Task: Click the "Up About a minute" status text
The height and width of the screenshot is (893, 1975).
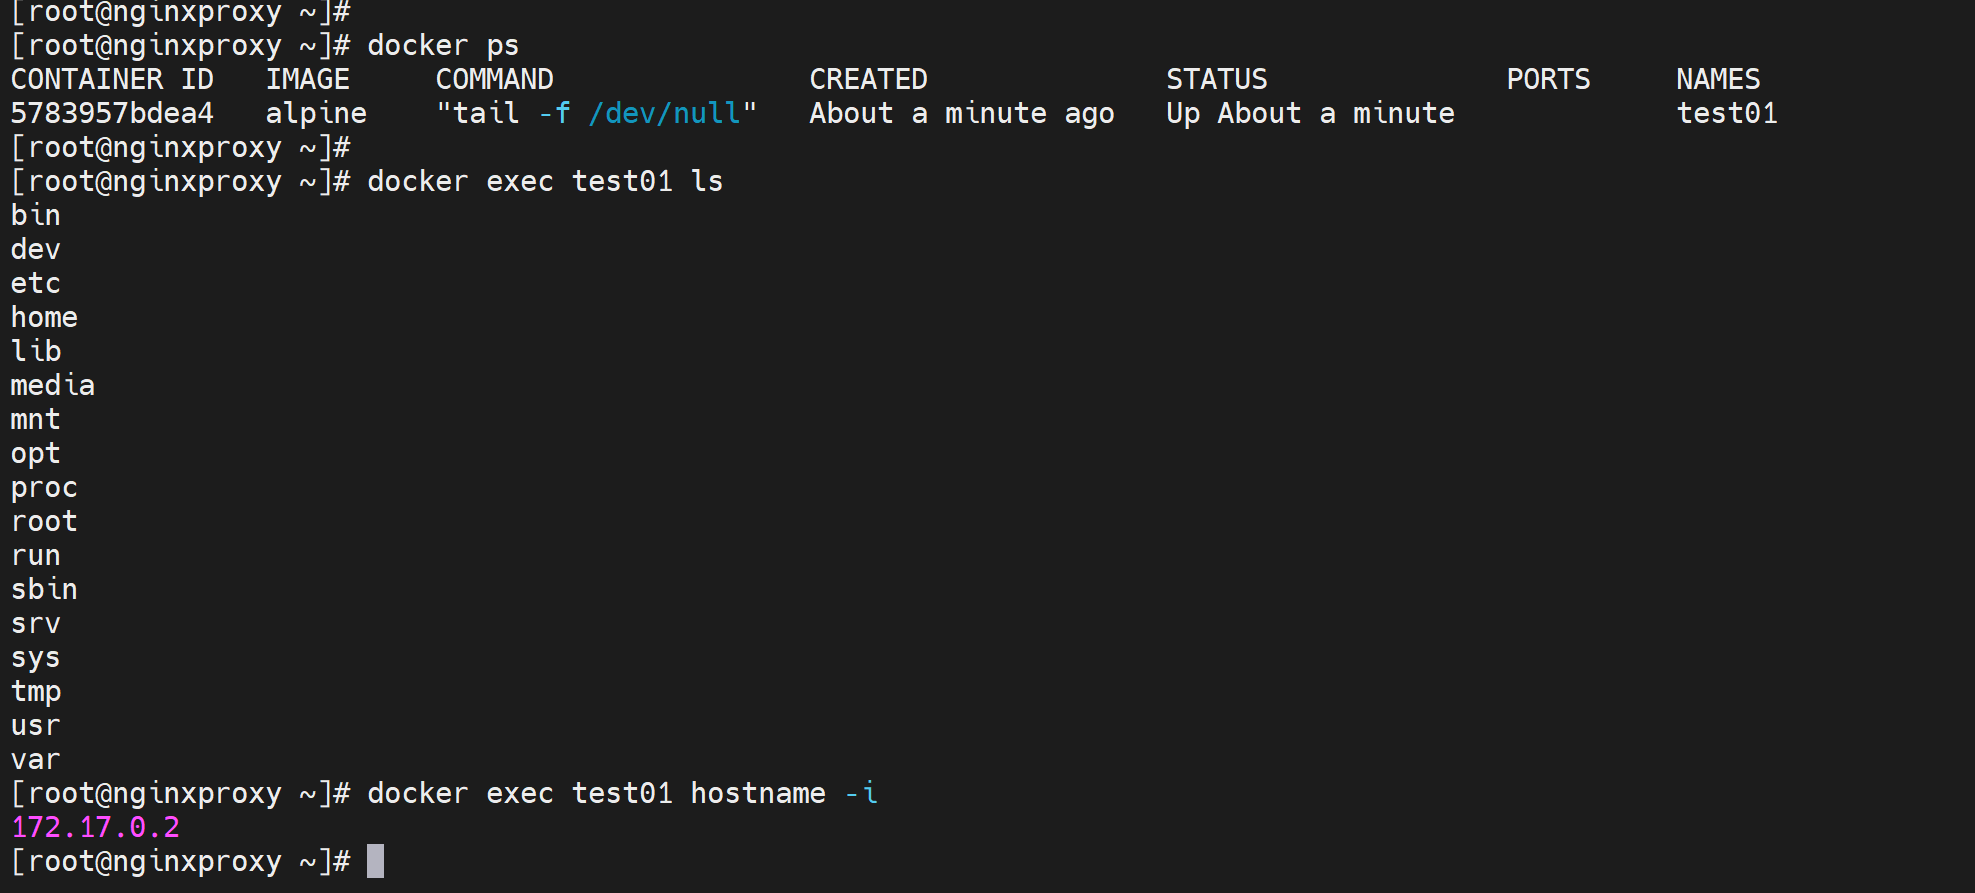Action: coord(1310,113)
